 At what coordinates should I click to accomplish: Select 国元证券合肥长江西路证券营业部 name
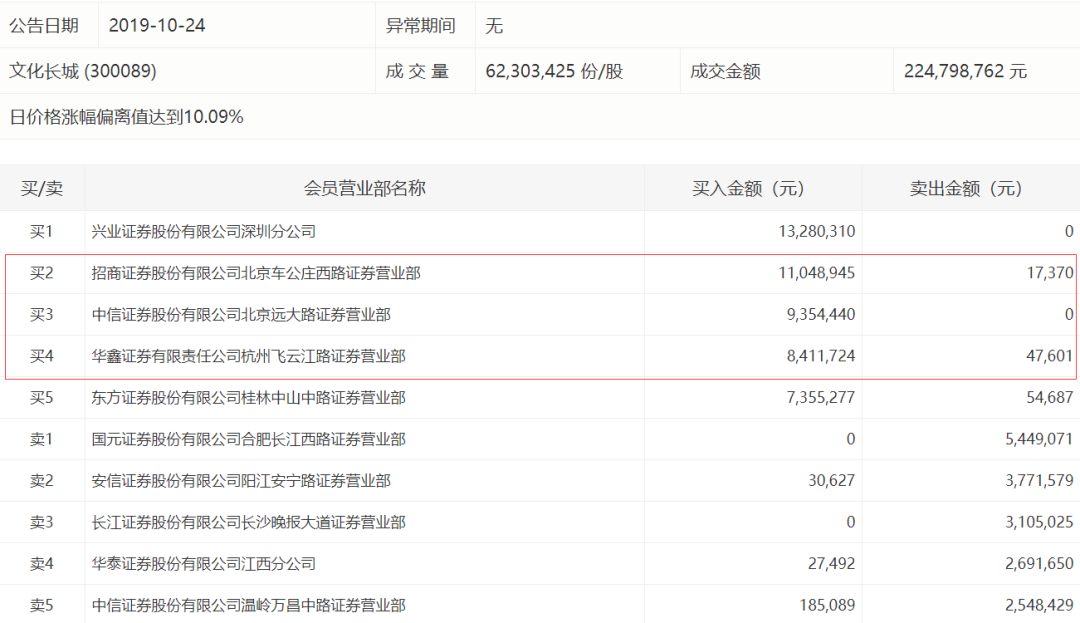249,439
